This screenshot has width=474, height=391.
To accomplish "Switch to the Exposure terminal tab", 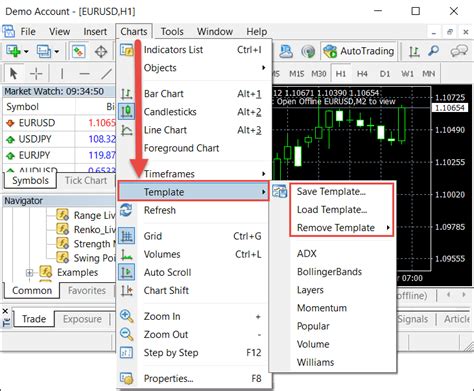I will point(82,319).
